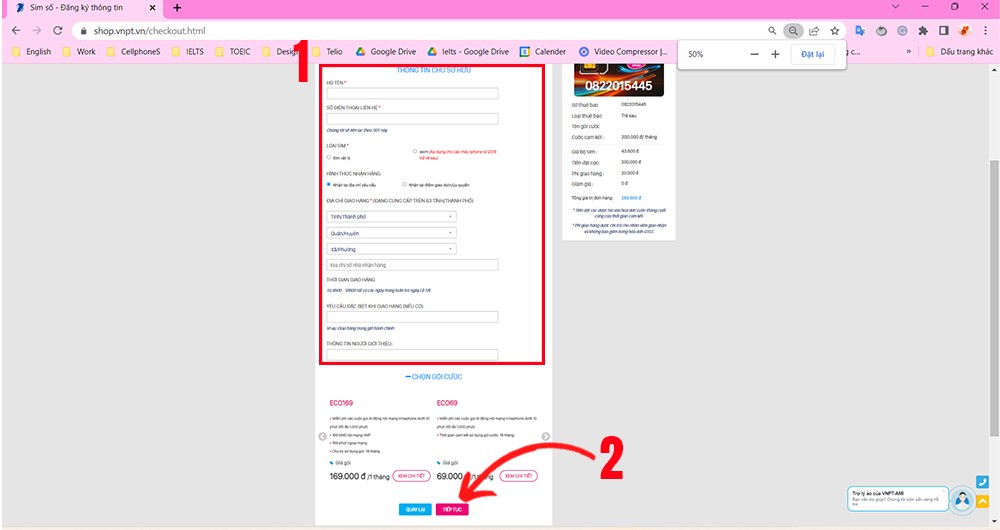Open a new browser tab
The image size is (1000, 530).
(x=177, y=8)
